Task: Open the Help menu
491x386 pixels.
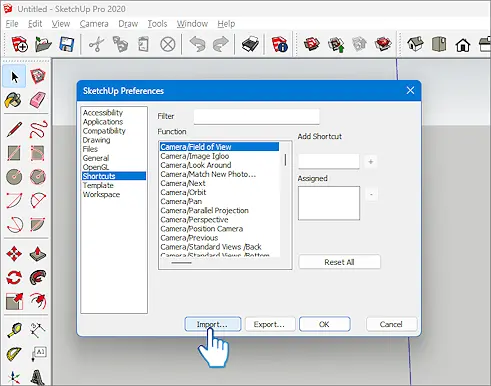Action: point(226,24)
